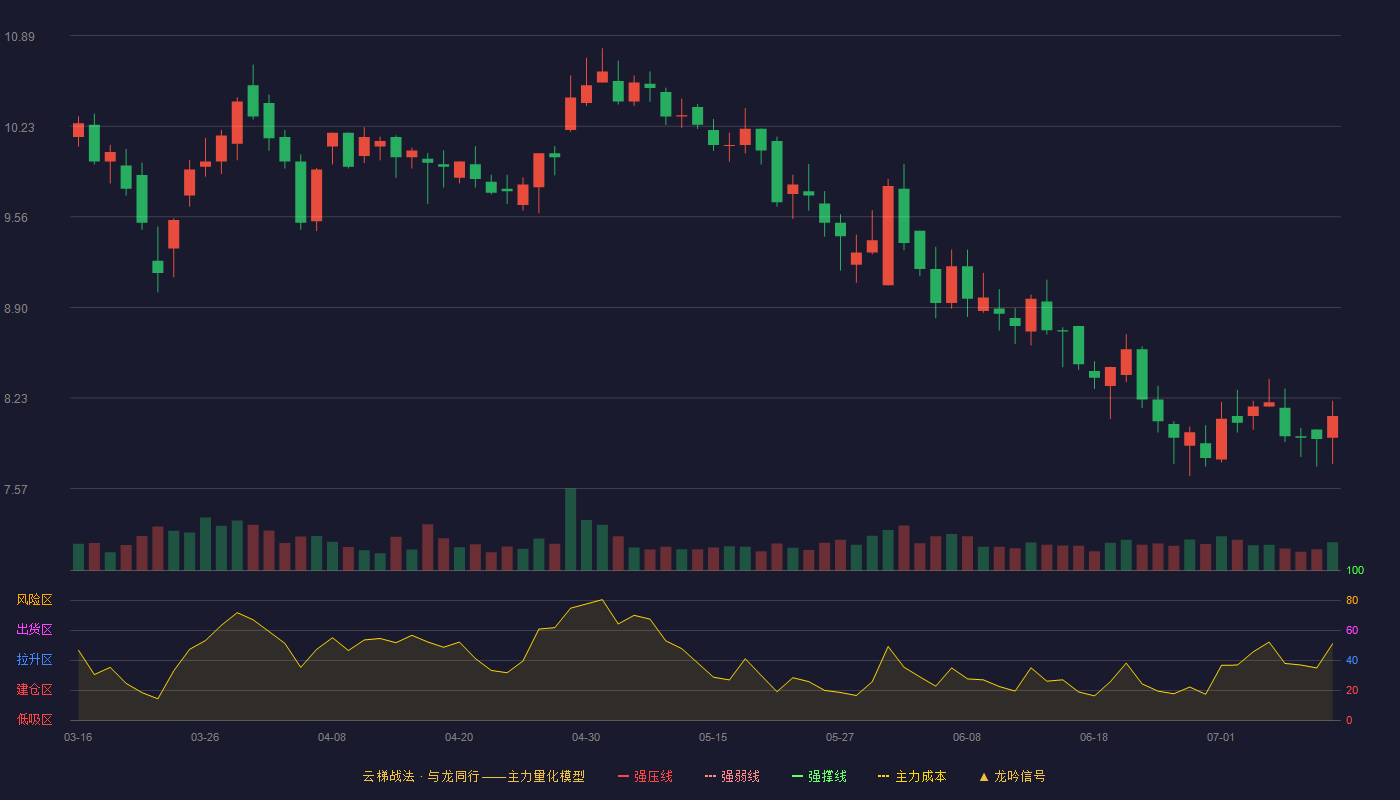
Task: Click the 拉升区 zone label
Action: tap(34, 660)
